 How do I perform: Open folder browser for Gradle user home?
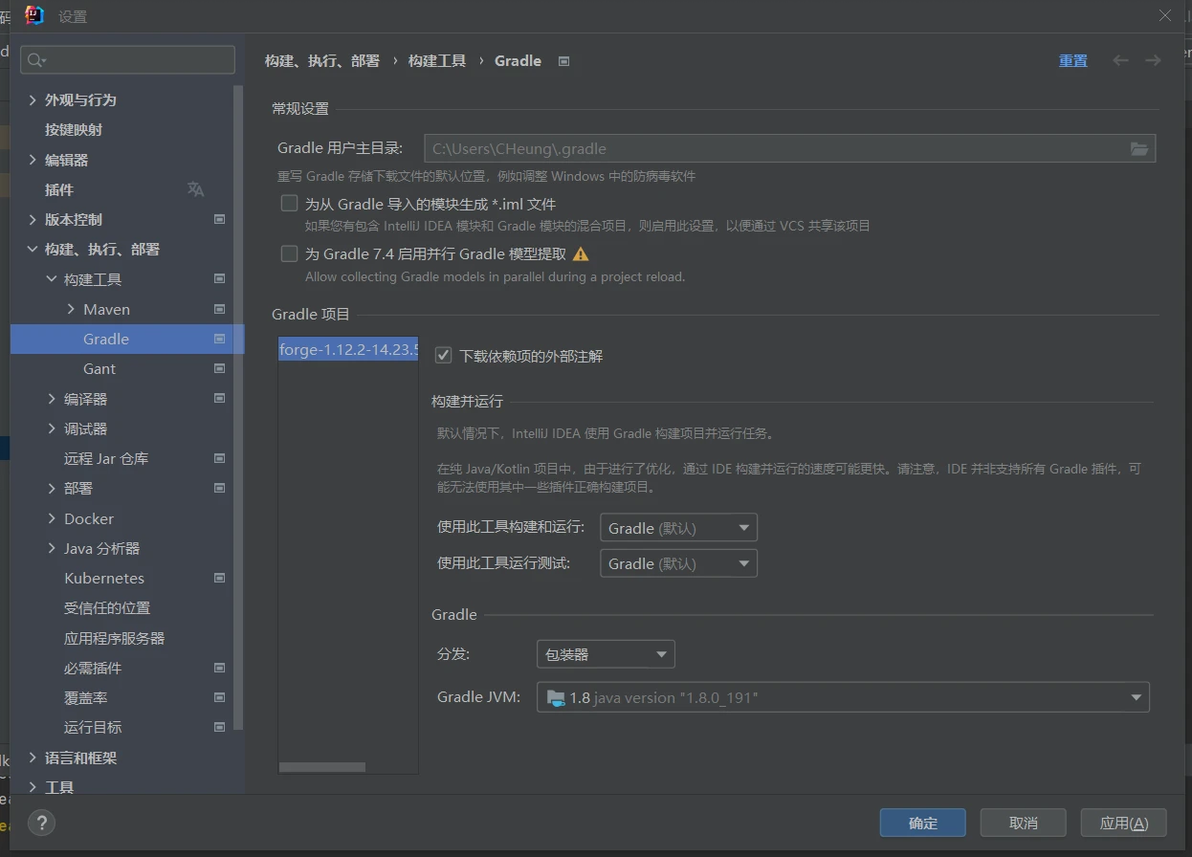[x=1139, y=149]
